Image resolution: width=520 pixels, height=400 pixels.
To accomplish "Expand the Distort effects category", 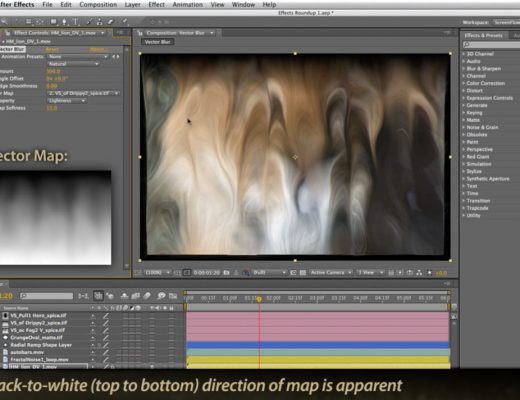I will (463, 91).
